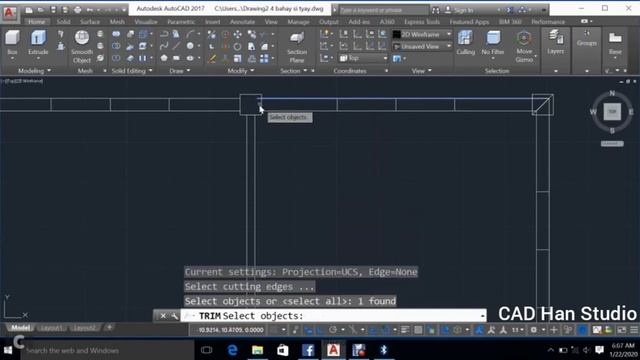The height and width of the screenshot is (360, 640).
Task: Expand the Section panel
Action: pyautogui.click(x=293, y=71)
